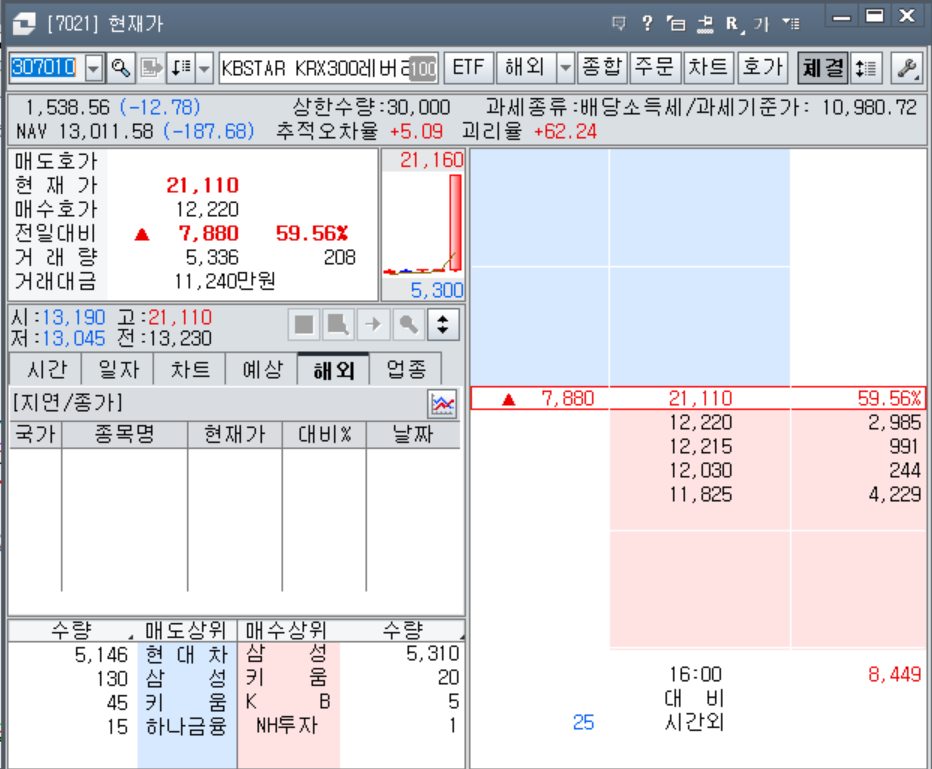Click the mini price chart thumbnail
The height and width of the screenshot is (769, 932).
(423, 225)
